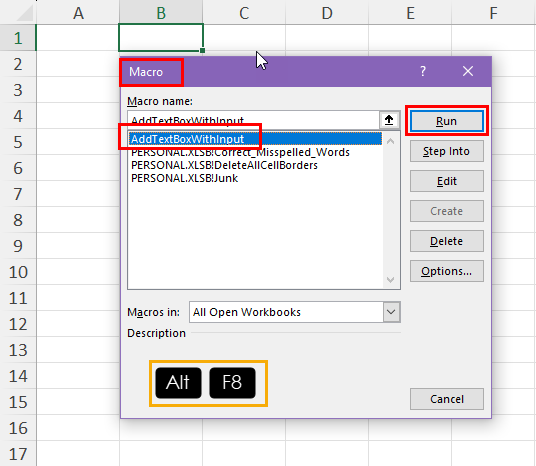The width and height of the screenshot is (536, 466).
Task: Click the select-all corner triangle
Action: 25,13
